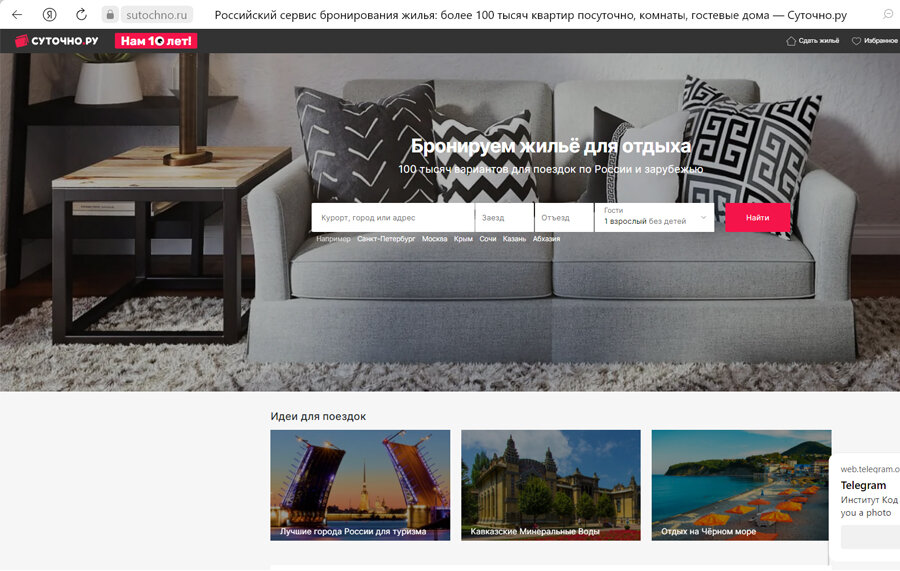Image resolution: width=900 pixels, height=571 pixels.
Task: Click the chevron in the guests selector
Action: click(703, 217)
